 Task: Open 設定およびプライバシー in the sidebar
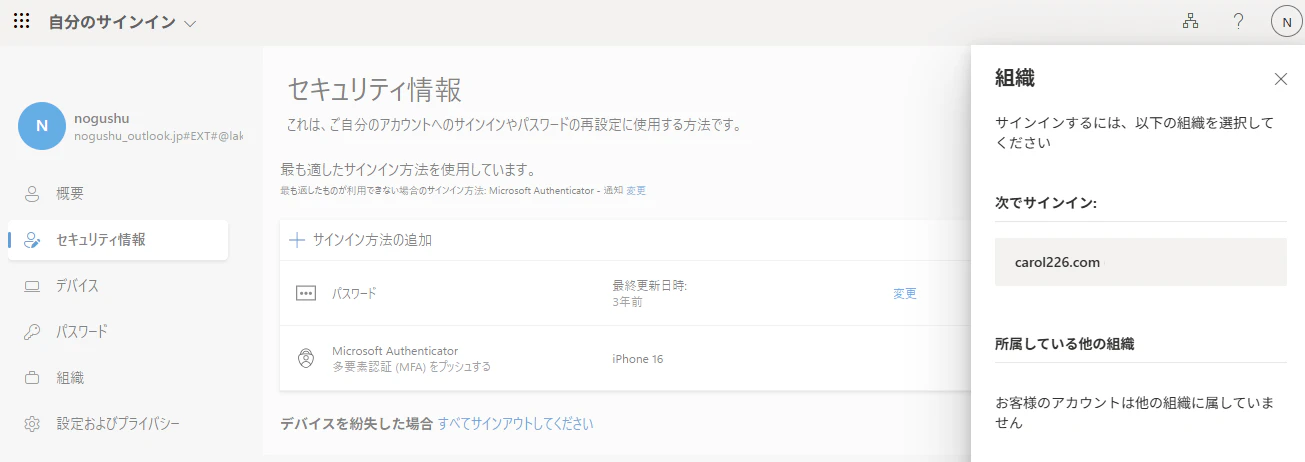pyautogui.click(x=118, y=424)
